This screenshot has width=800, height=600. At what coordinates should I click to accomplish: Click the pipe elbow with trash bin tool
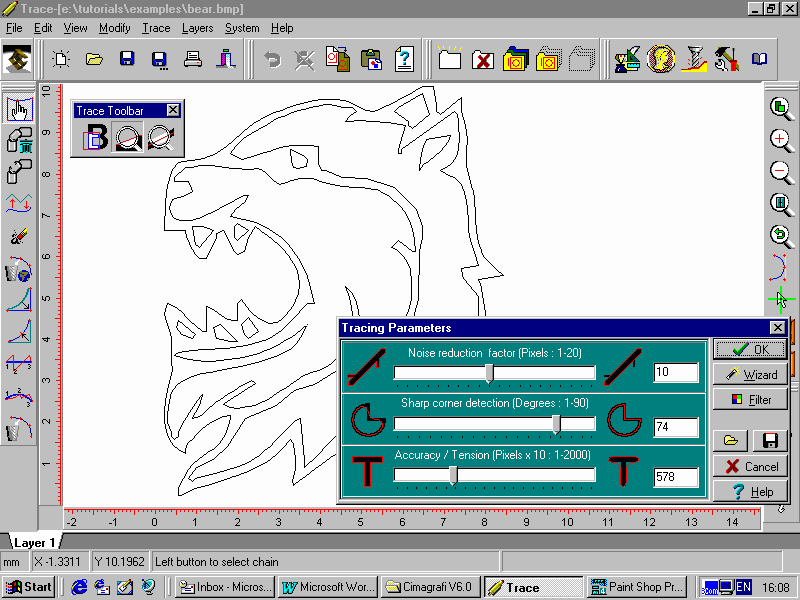[19, 140]
